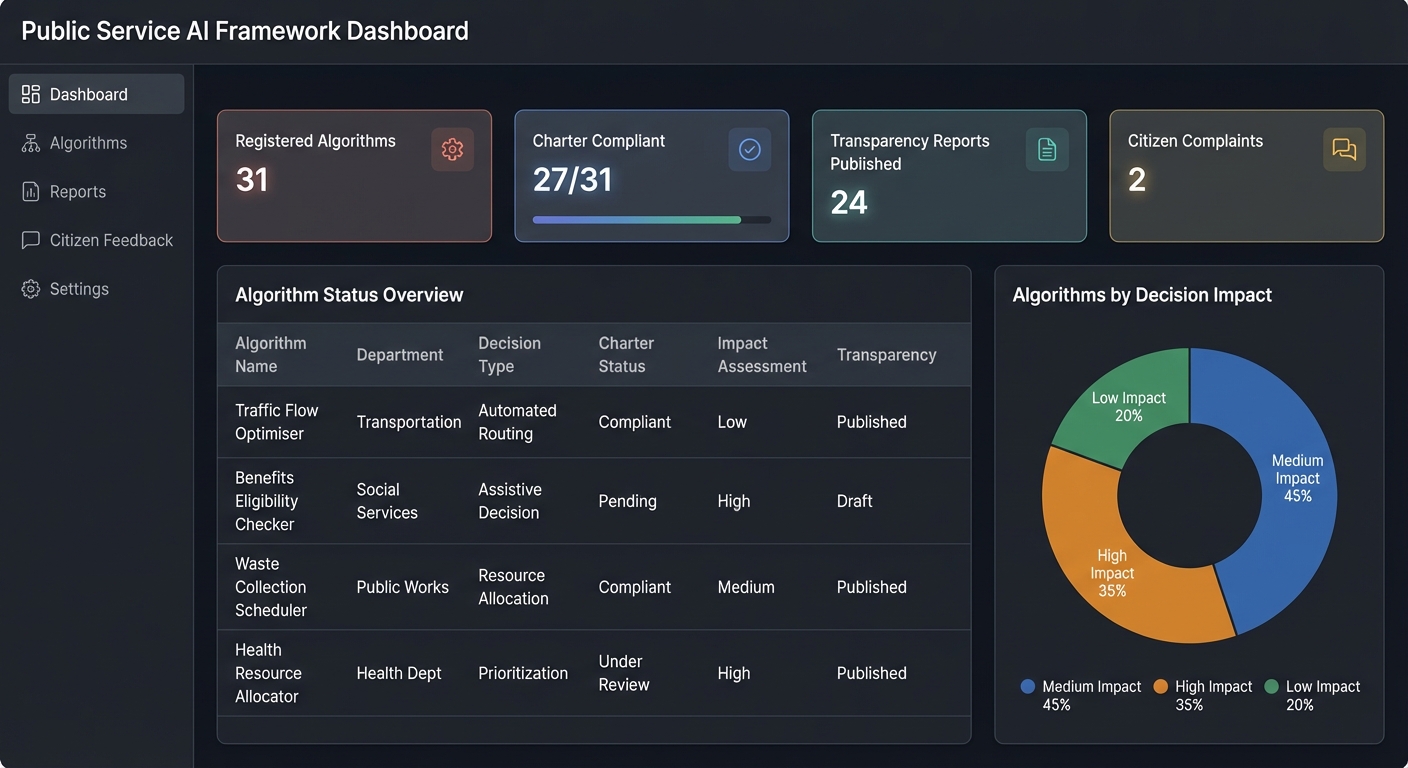Switch to the Algorithms section
Viewport: 1408px width, 768px height.
[88, 142]
